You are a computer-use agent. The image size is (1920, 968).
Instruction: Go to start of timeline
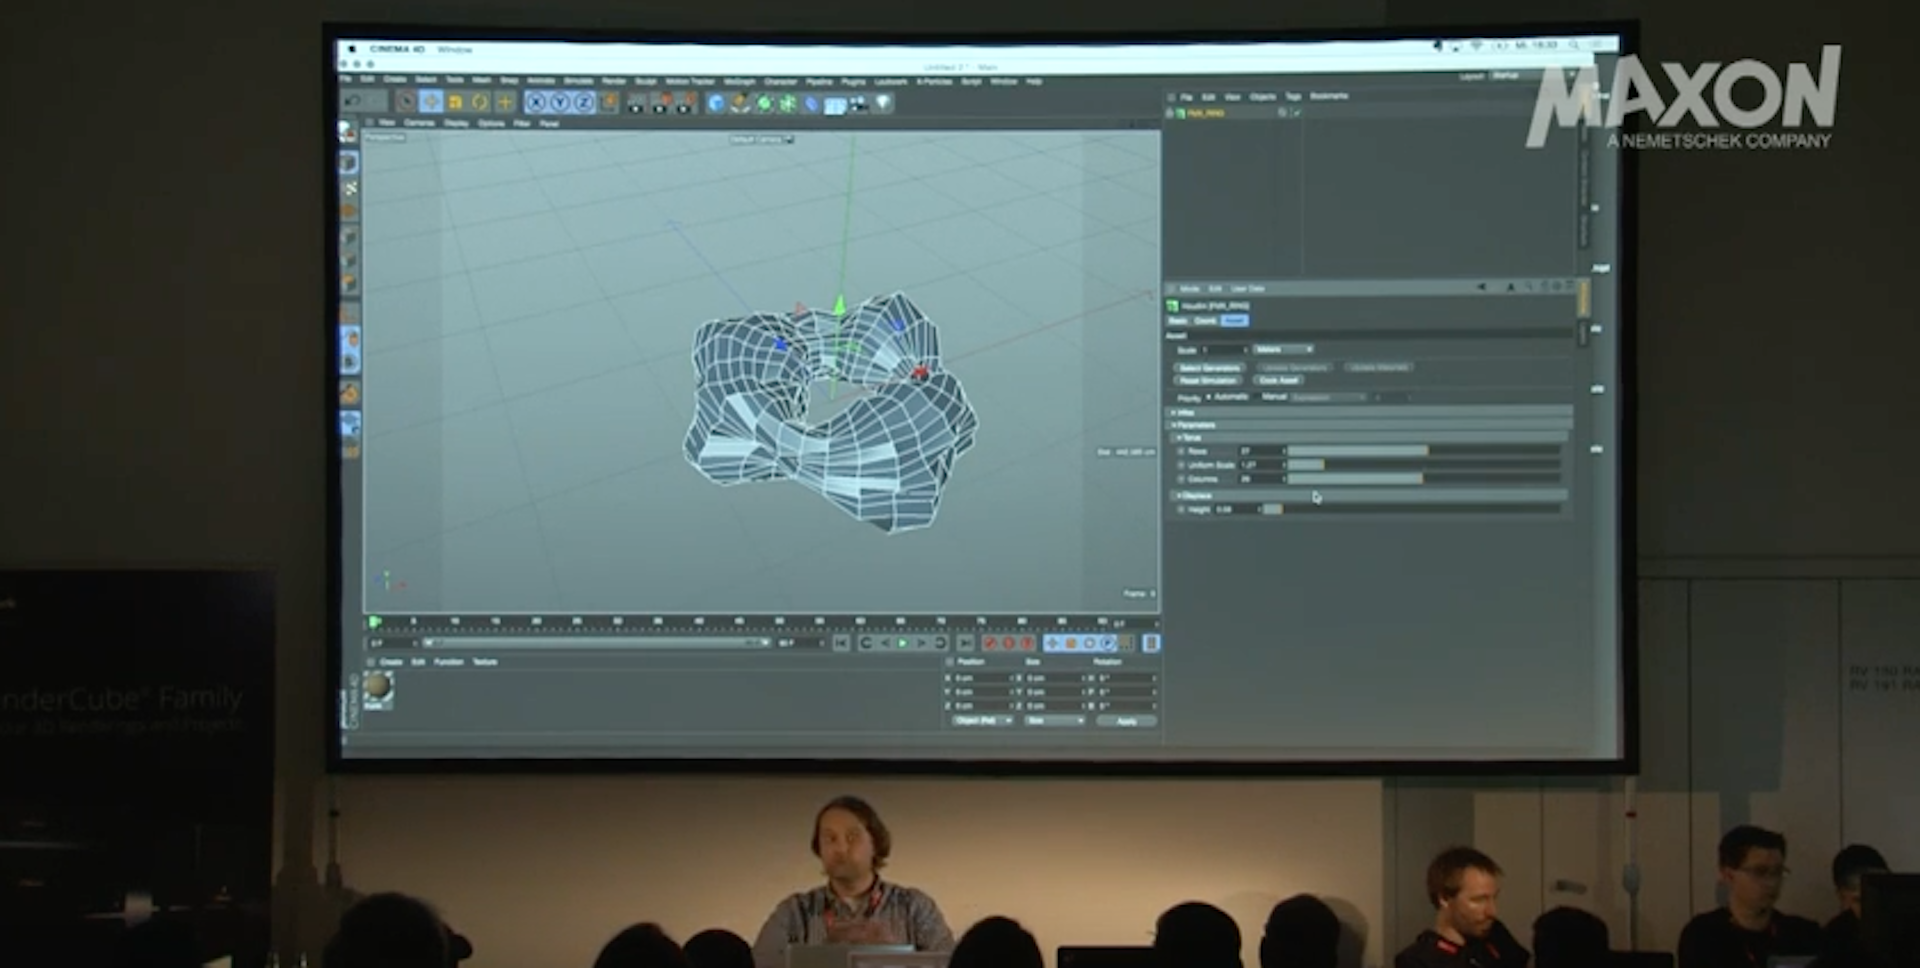(841, 643)
